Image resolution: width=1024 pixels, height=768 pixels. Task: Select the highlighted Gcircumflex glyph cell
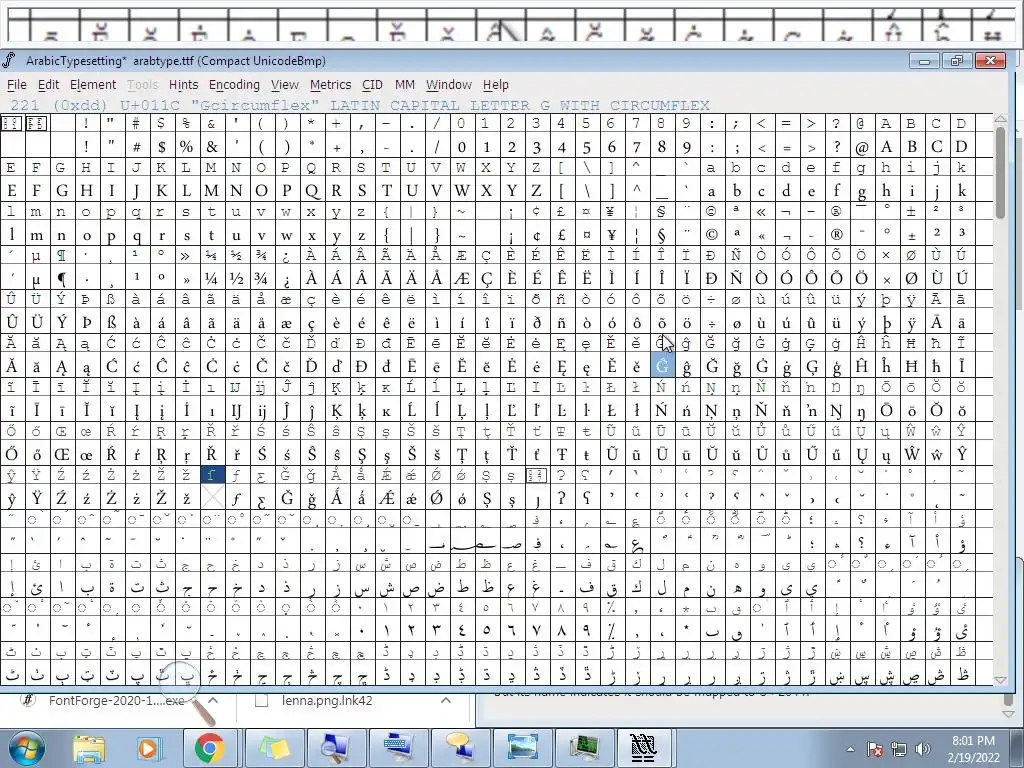click(x=662, y=366)
